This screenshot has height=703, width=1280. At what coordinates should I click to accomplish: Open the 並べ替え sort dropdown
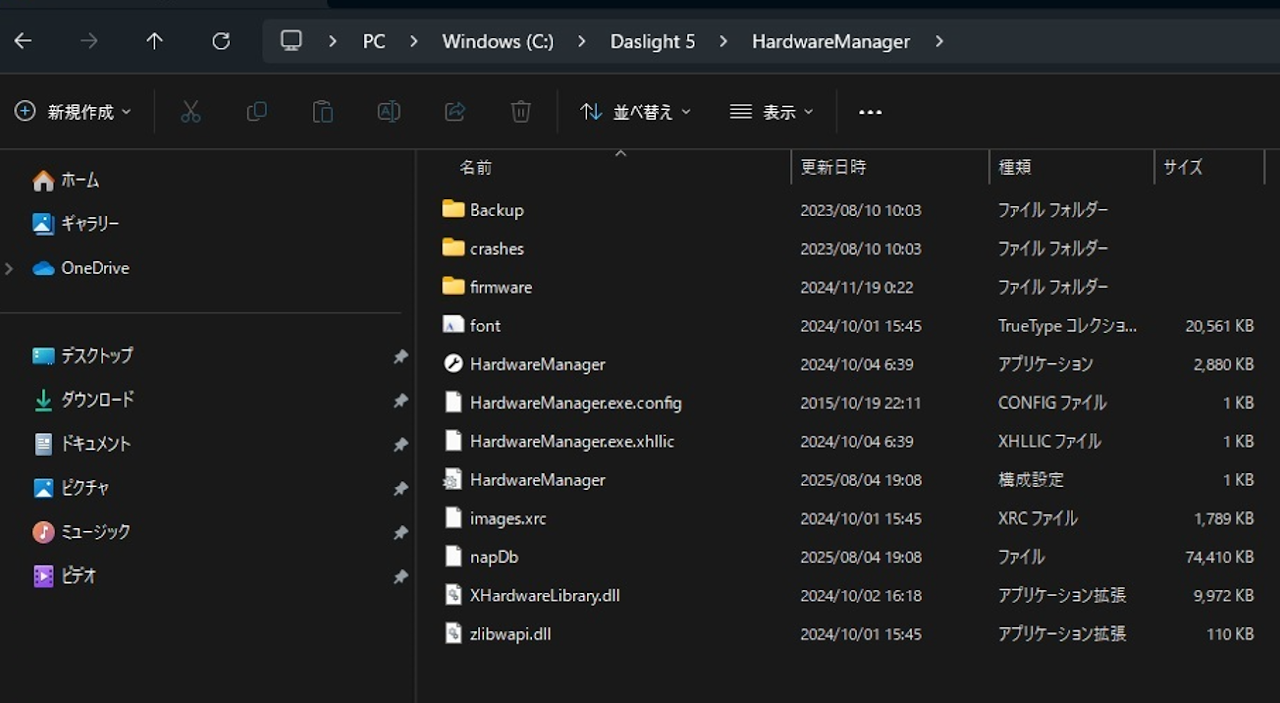click(x=636, y=112)
